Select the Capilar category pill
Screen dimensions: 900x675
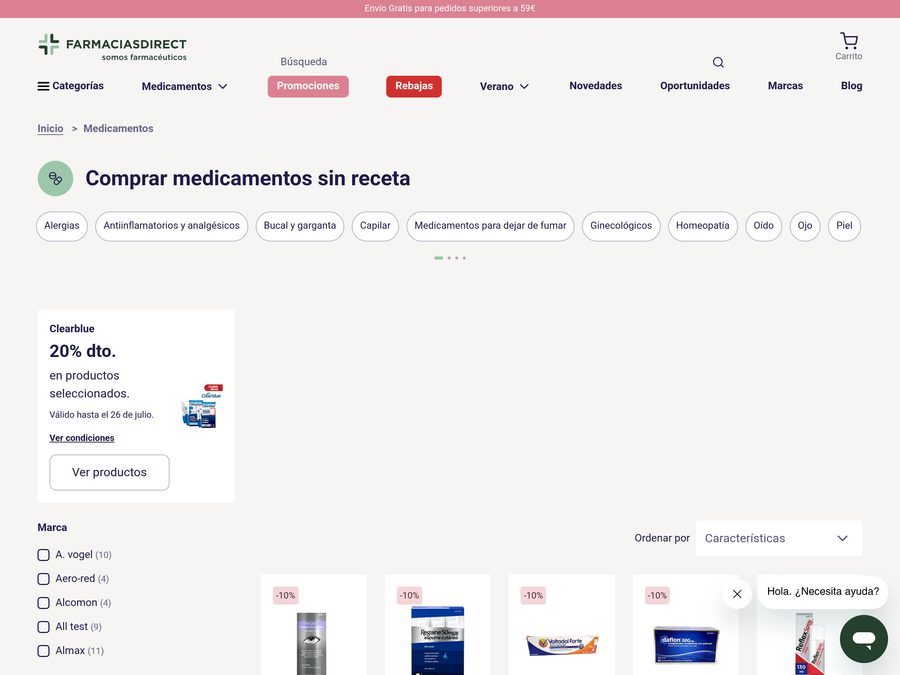(x=375, y=226)
